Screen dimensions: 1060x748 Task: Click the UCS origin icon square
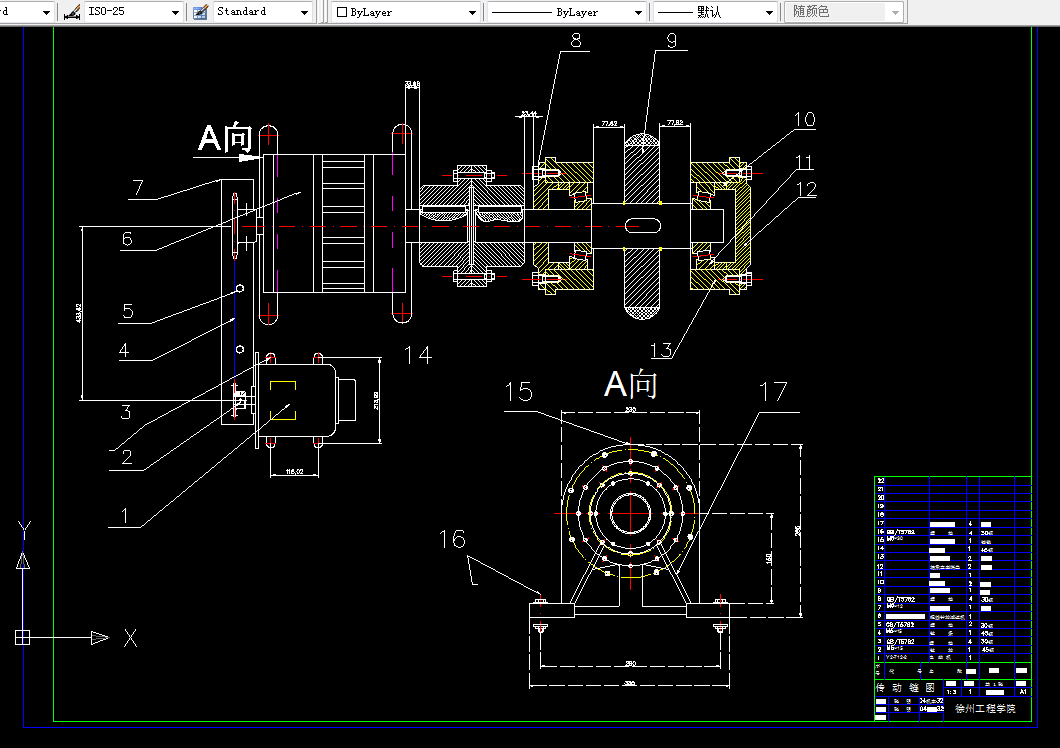tap(22, 638)
